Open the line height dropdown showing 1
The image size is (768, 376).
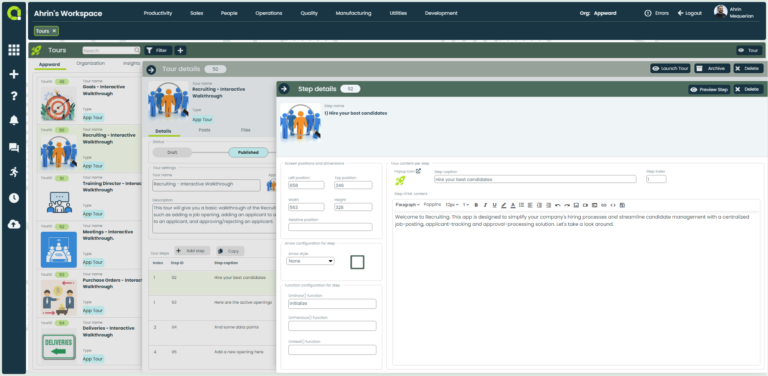[466, 205]
